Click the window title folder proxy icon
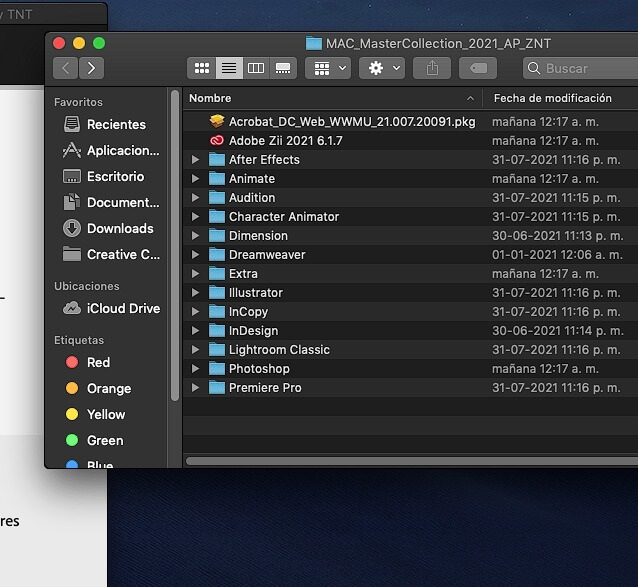Screen dimensions: 638x587 314,43
